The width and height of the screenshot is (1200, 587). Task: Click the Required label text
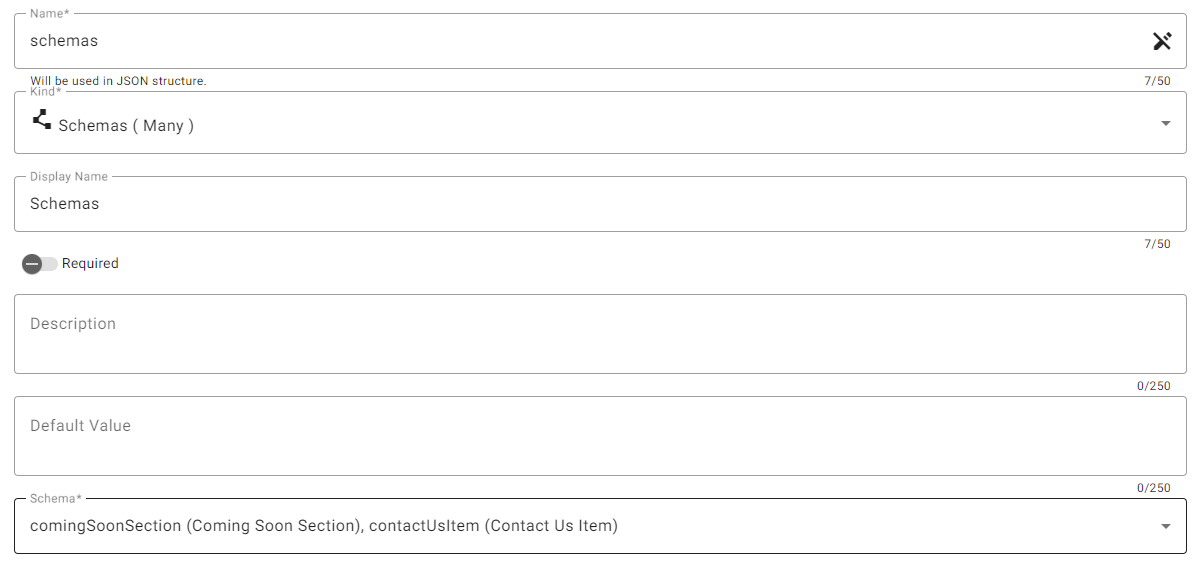[x=90, y=264]
